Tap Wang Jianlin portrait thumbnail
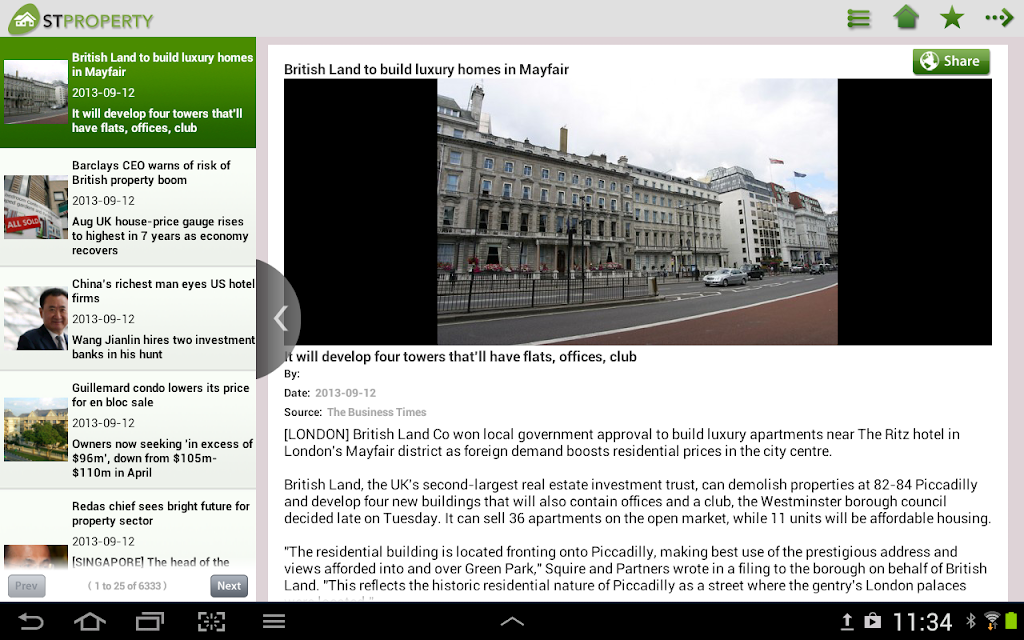1024x640 pixels. click(36, 319)
